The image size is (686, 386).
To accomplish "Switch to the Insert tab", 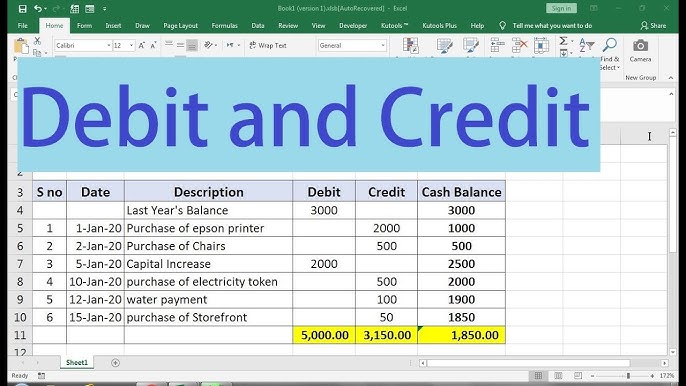I will [x=113, y=26].
